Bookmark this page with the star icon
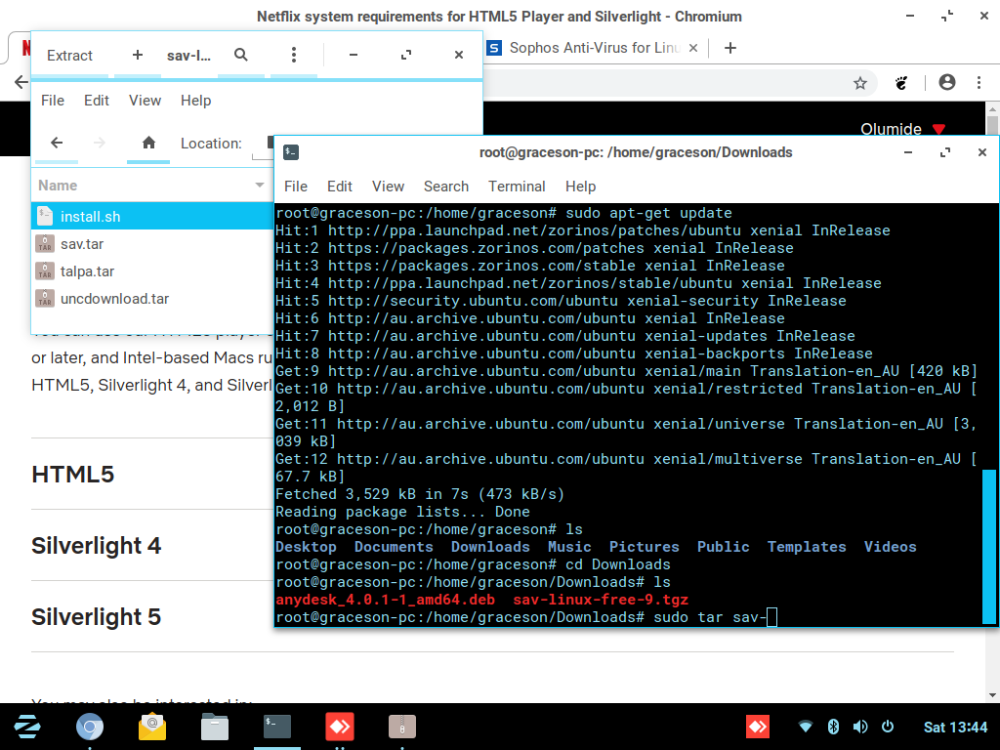This screenshot has height=750, width=1000. click(860, 83)
